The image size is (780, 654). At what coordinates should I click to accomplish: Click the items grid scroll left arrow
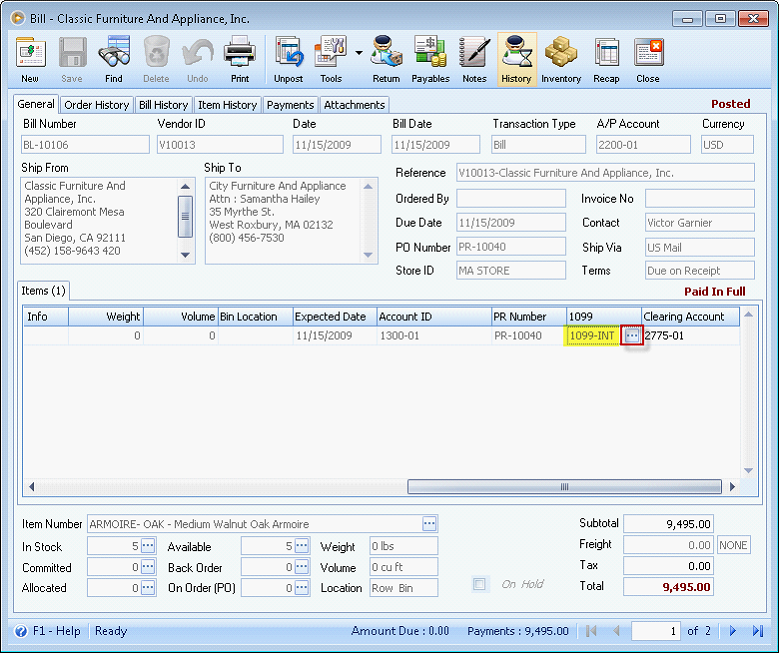(x=31, y=486)
